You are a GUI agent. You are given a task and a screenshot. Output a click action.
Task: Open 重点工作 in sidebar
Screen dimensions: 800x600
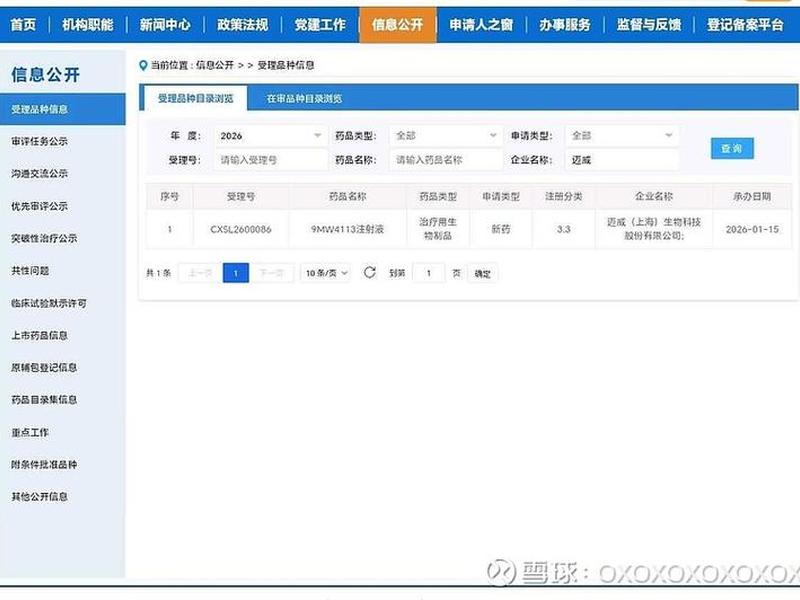30,432
